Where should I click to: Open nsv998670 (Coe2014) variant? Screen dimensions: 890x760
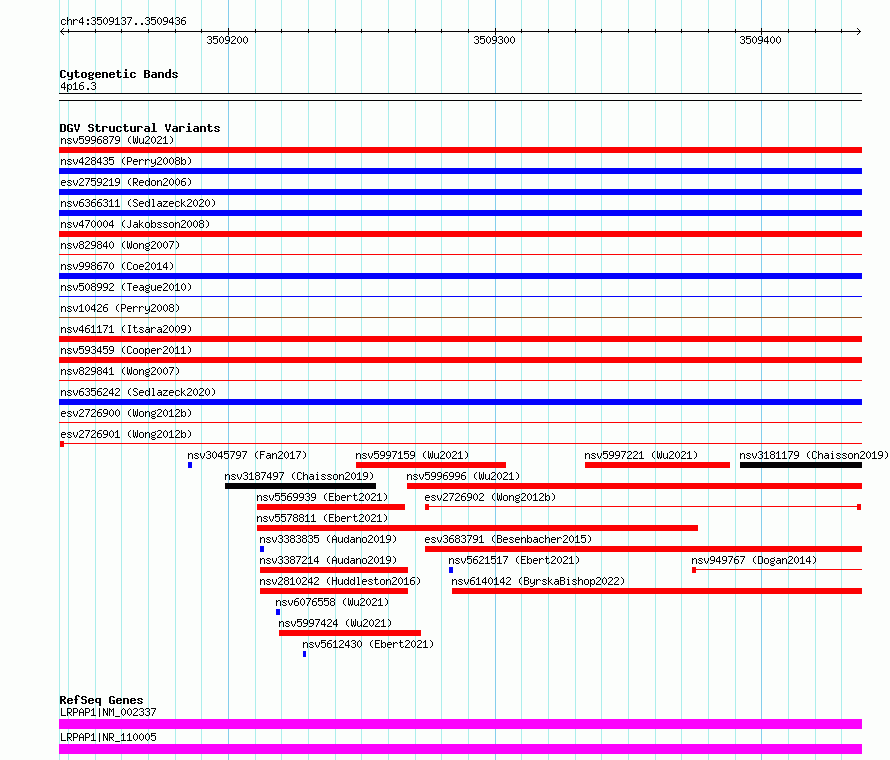117,266
